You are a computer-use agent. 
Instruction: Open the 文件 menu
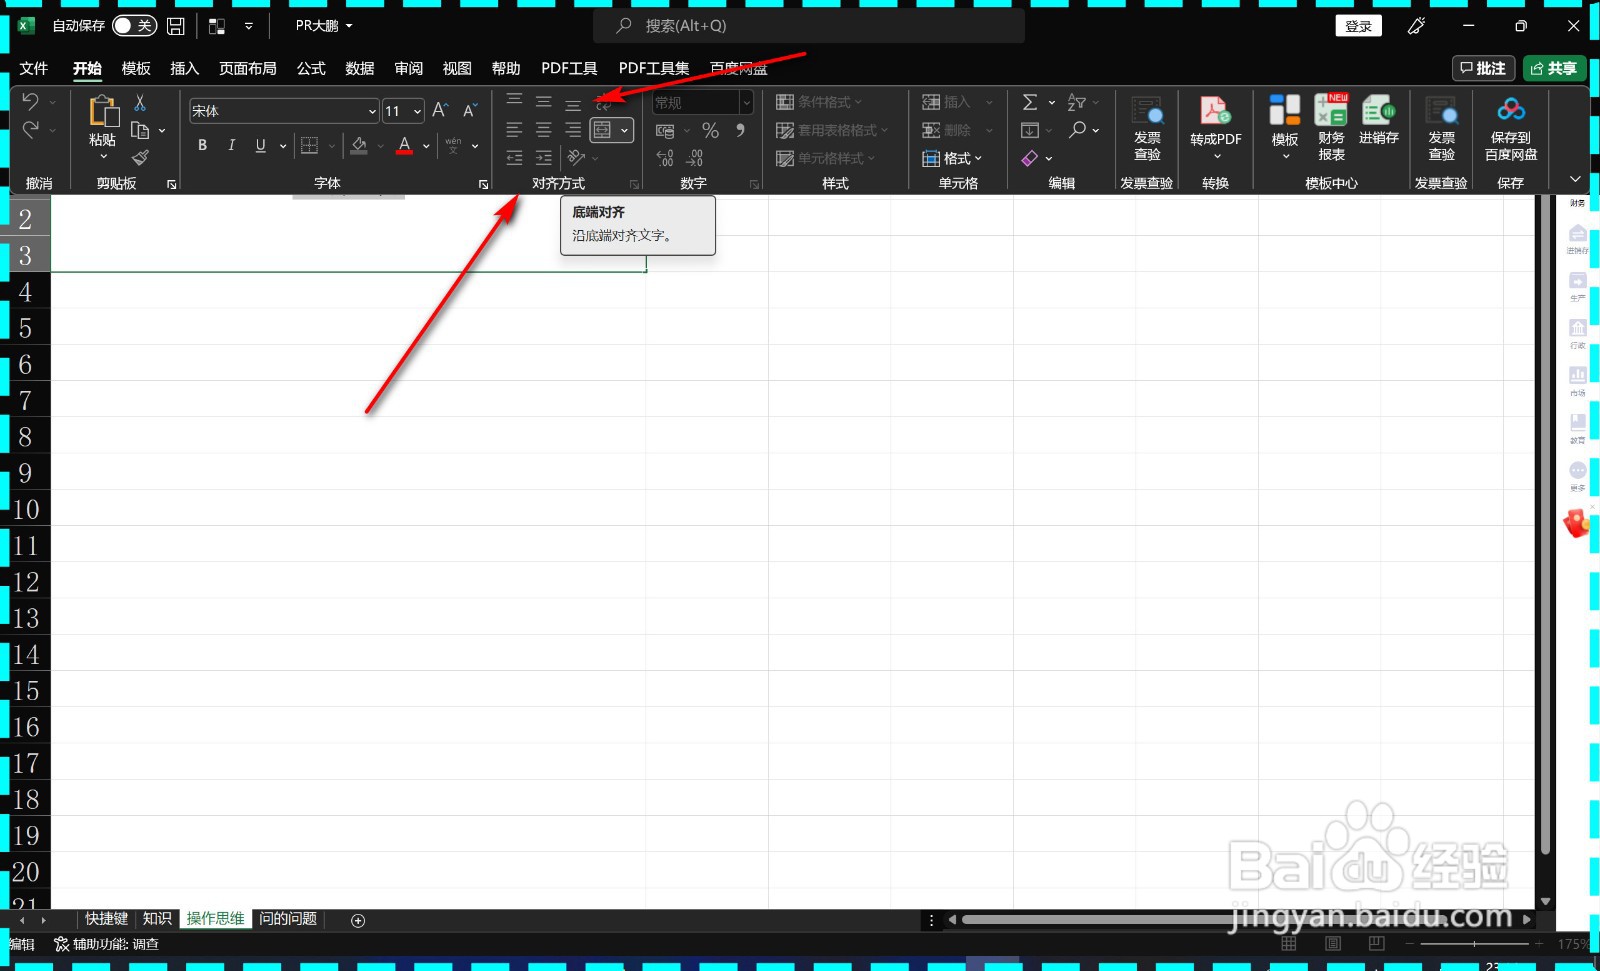(34, 68)
